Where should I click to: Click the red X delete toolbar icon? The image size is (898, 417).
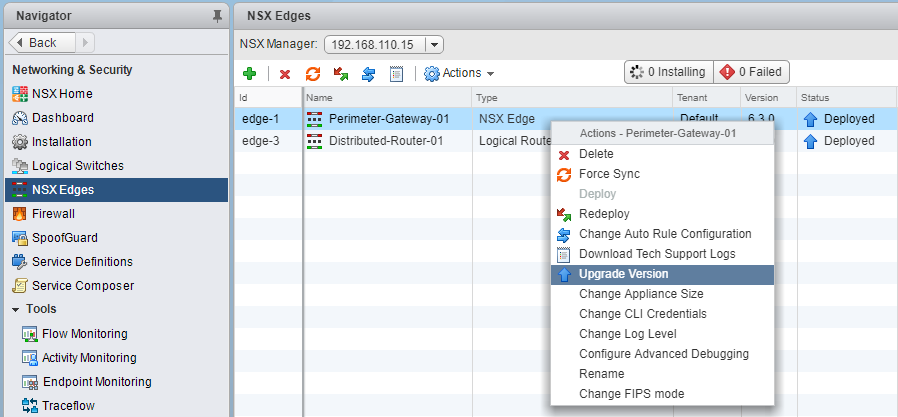[x=285, y=74]
